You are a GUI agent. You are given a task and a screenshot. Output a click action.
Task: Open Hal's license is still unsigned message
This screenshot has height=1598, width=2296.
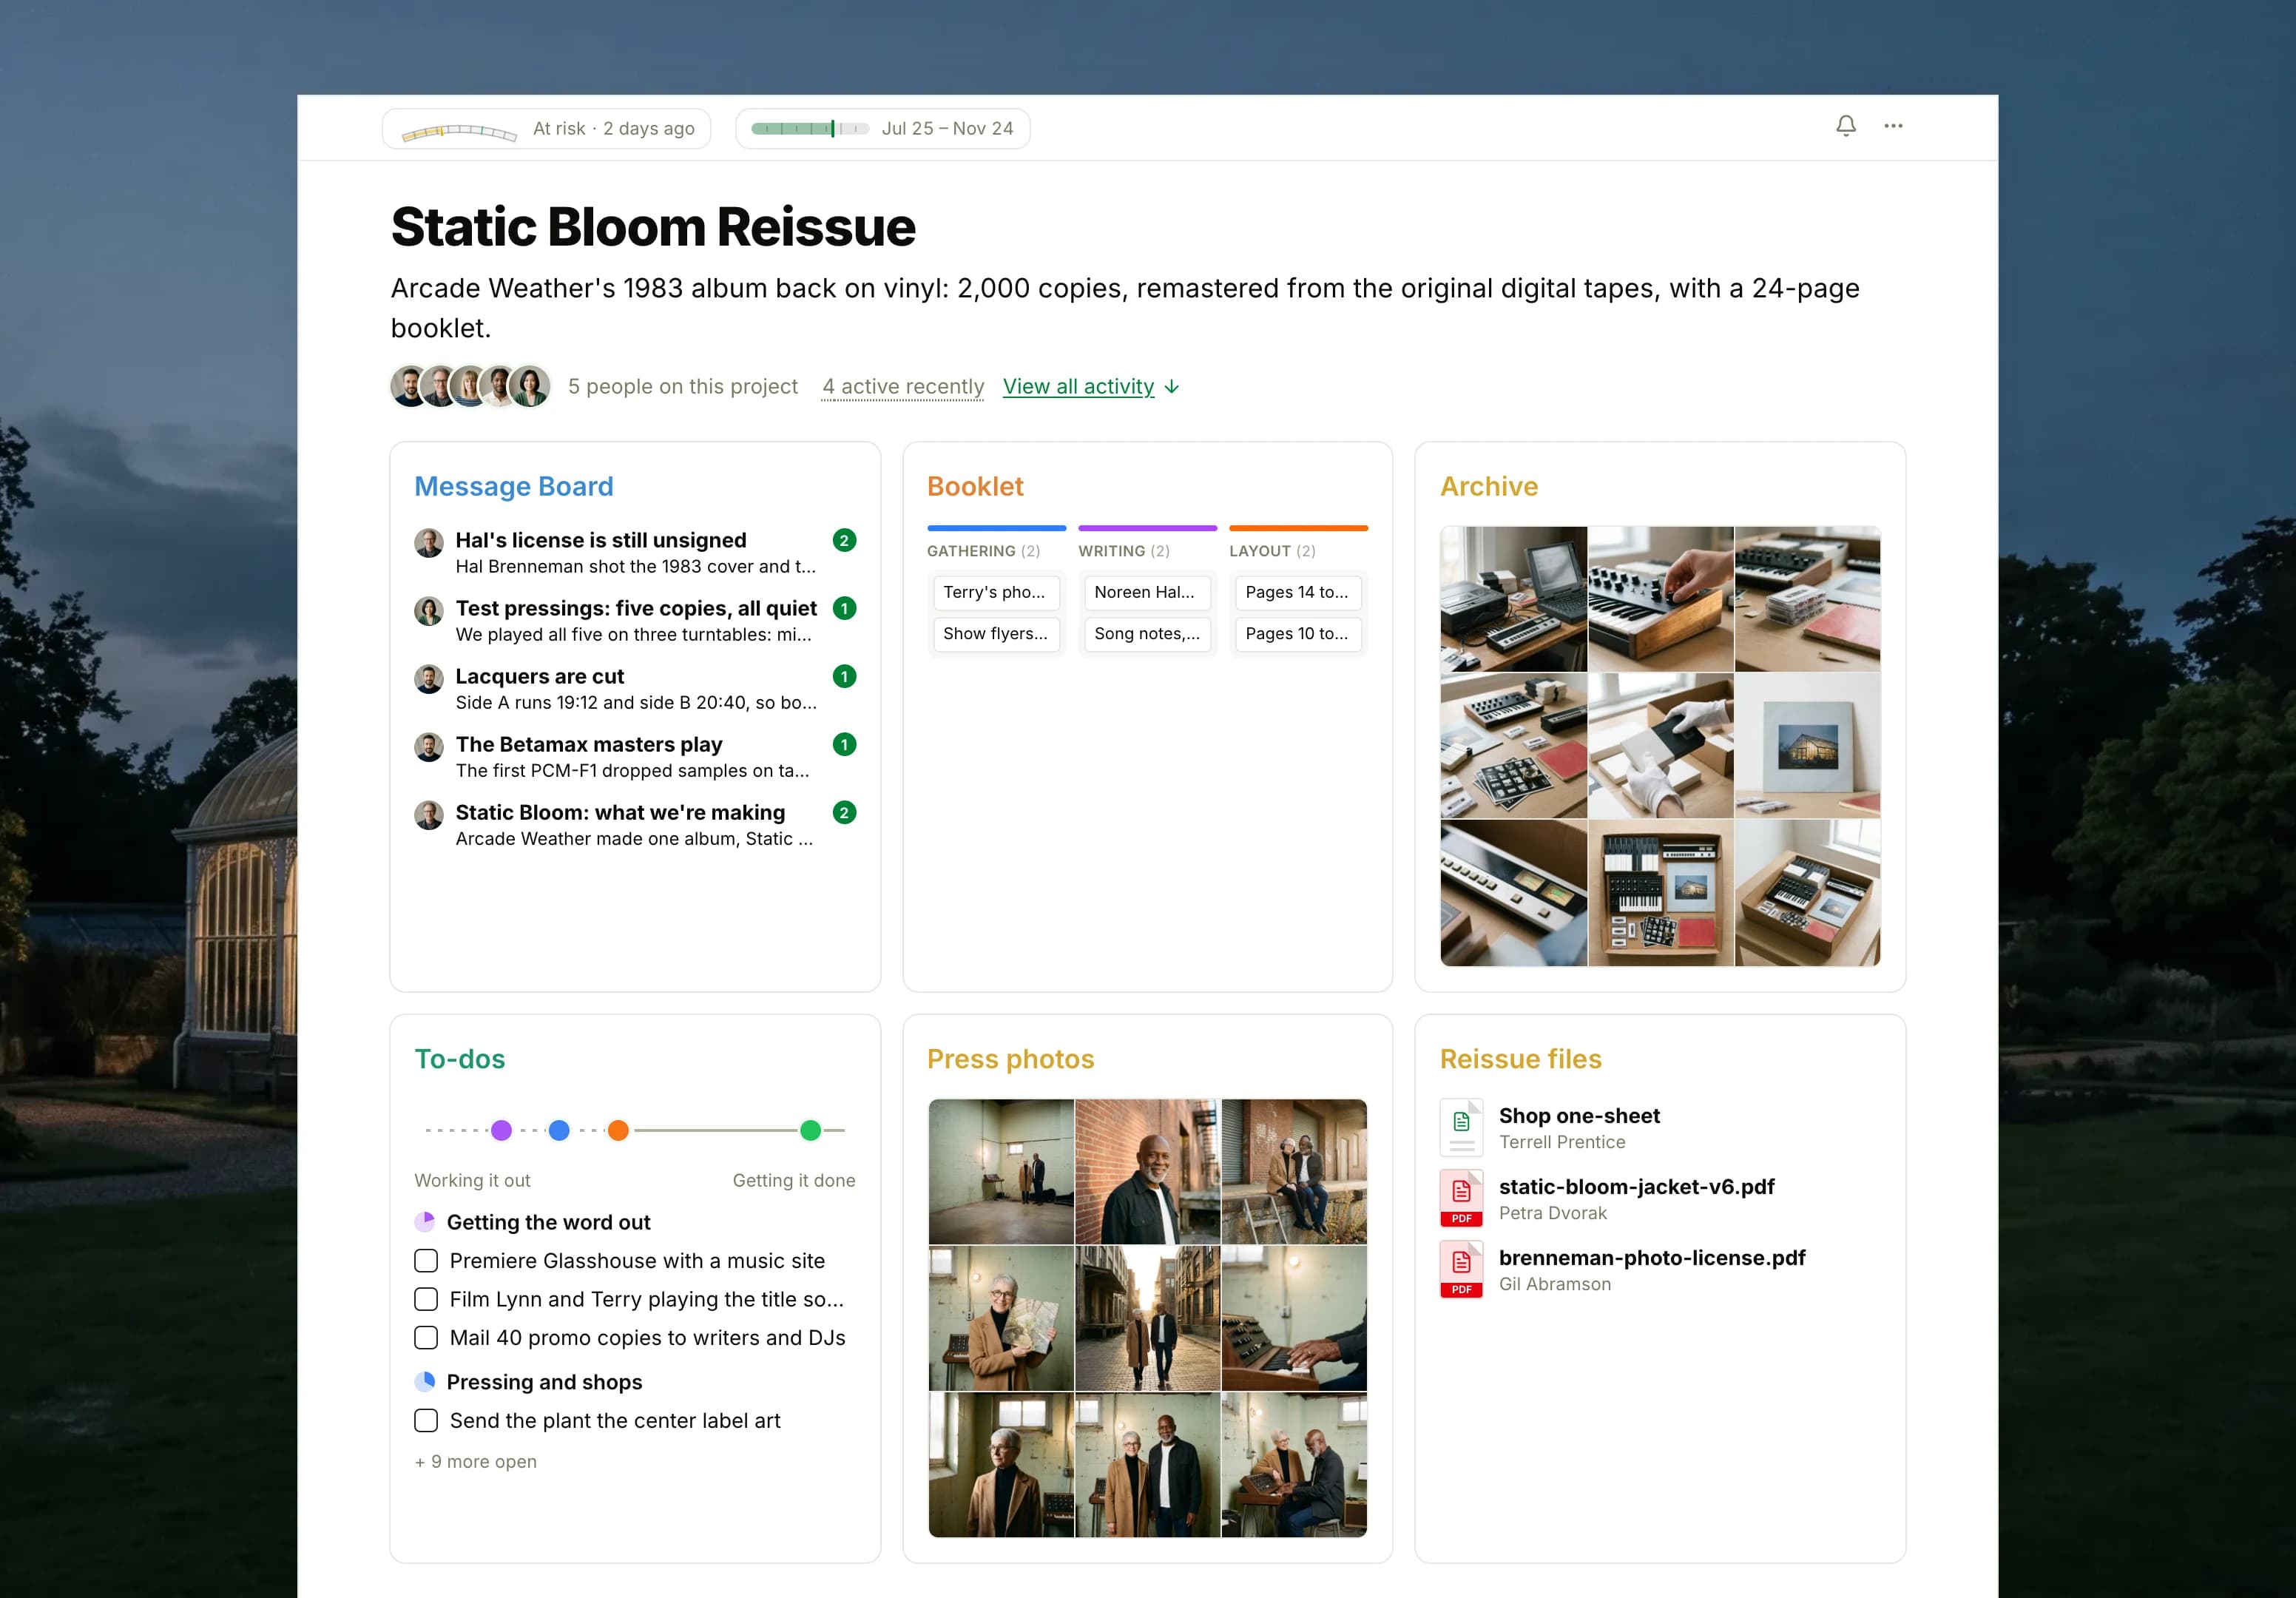tap(601, 540)
